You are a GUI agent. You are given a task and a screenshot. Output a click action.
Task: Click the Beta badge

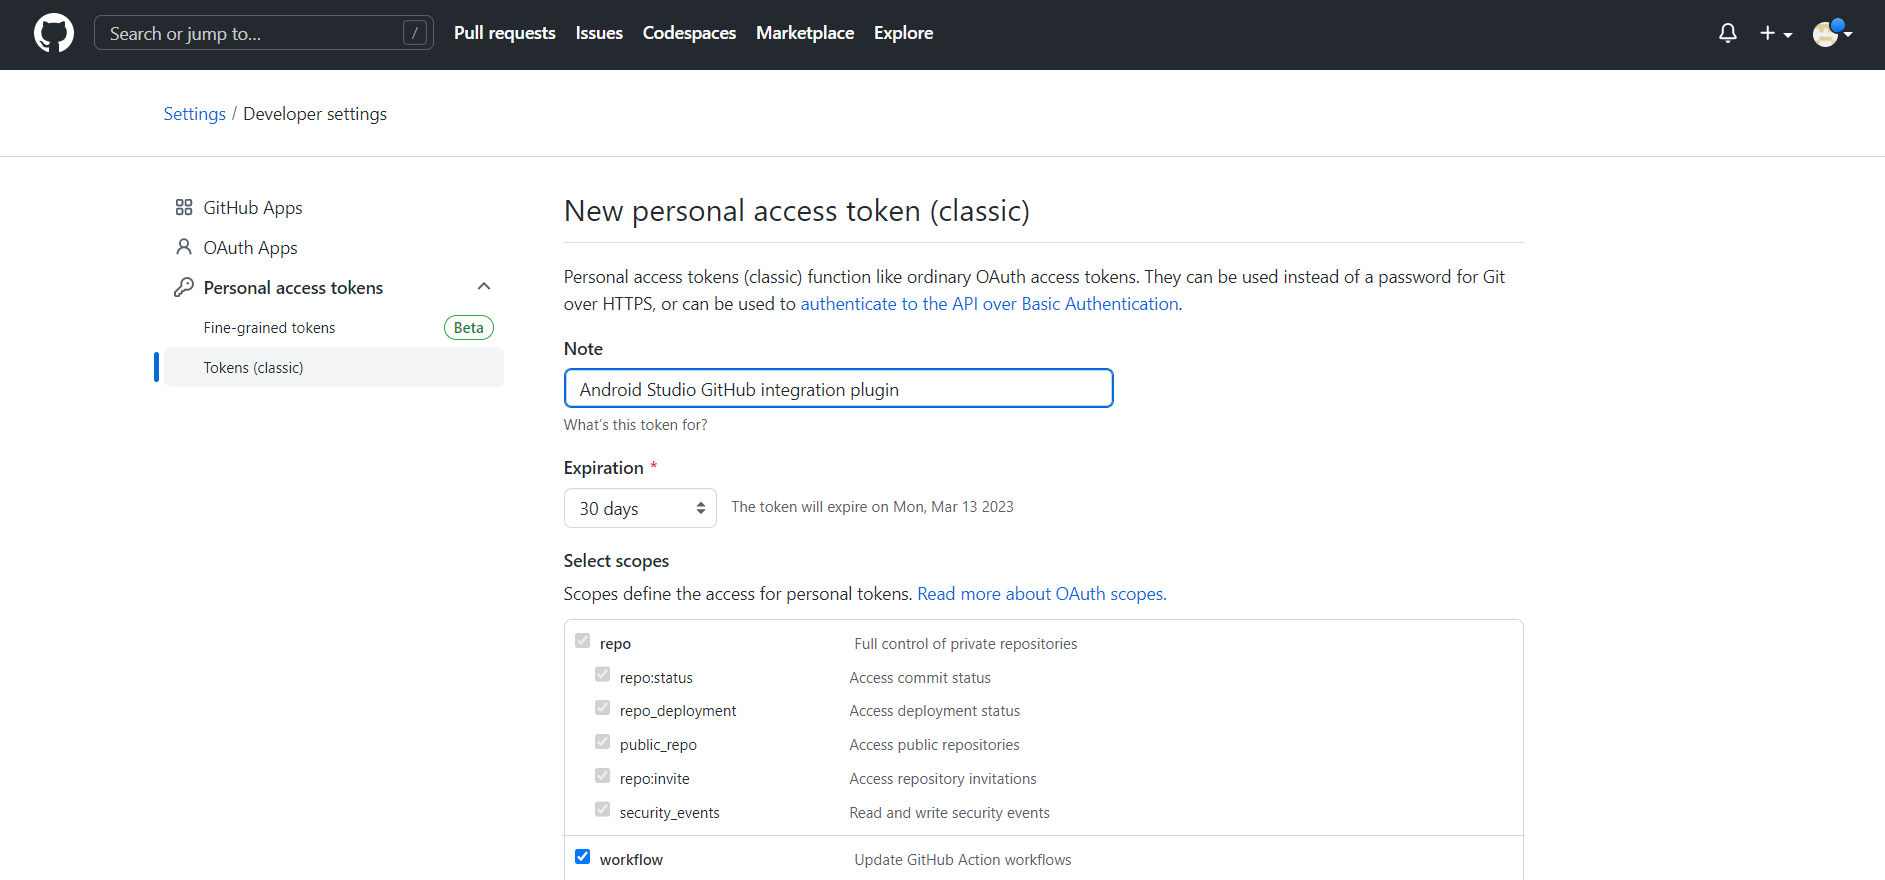pos(468,328)
